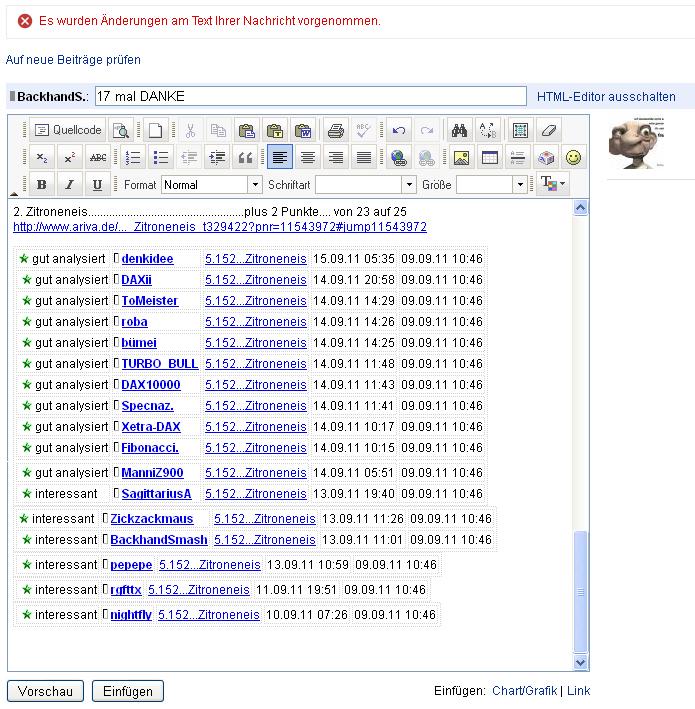
Task: Click the cube icon left of smiley
Action: [545, 157]
